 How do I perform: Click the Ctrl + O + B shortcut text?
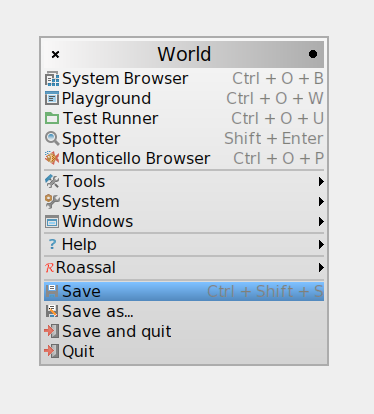pos(278,79)
